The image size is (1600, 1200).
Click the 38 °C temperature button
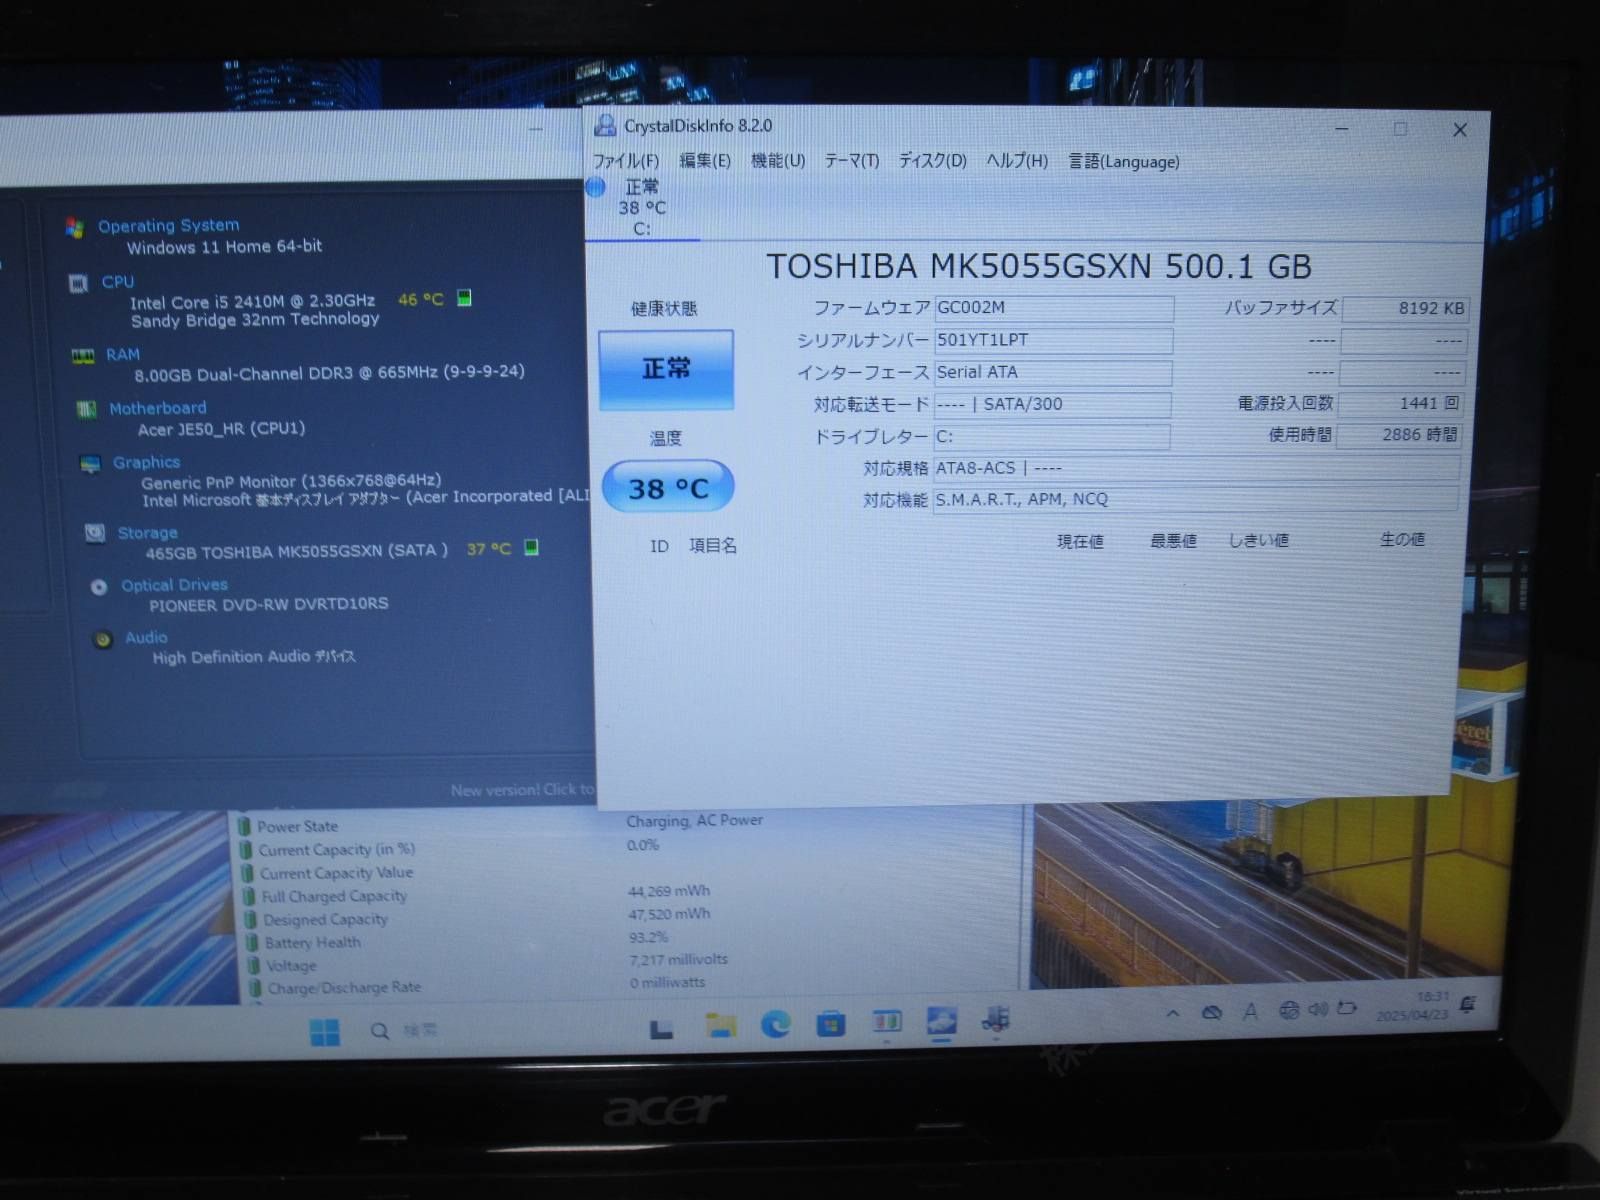668,488
